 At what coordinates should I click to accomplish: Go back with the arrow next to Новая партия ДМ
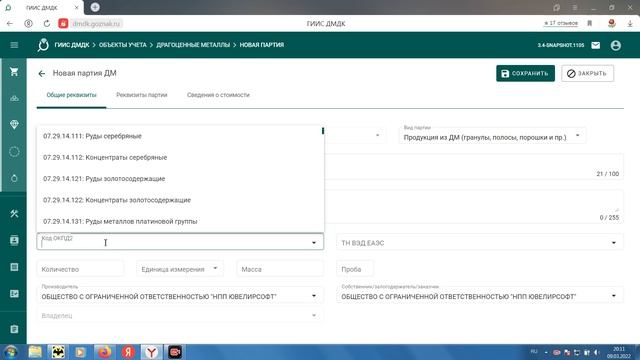click(42, 73)
